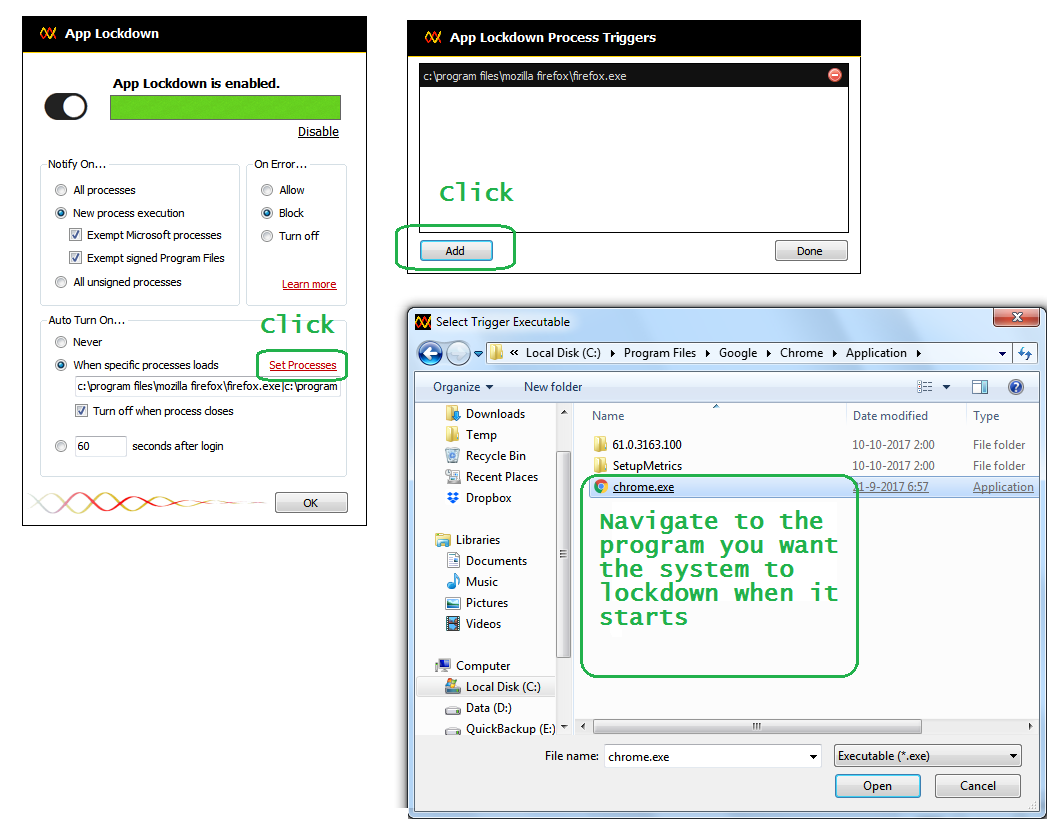Select Computer in navigation pane

coord(483,666)
